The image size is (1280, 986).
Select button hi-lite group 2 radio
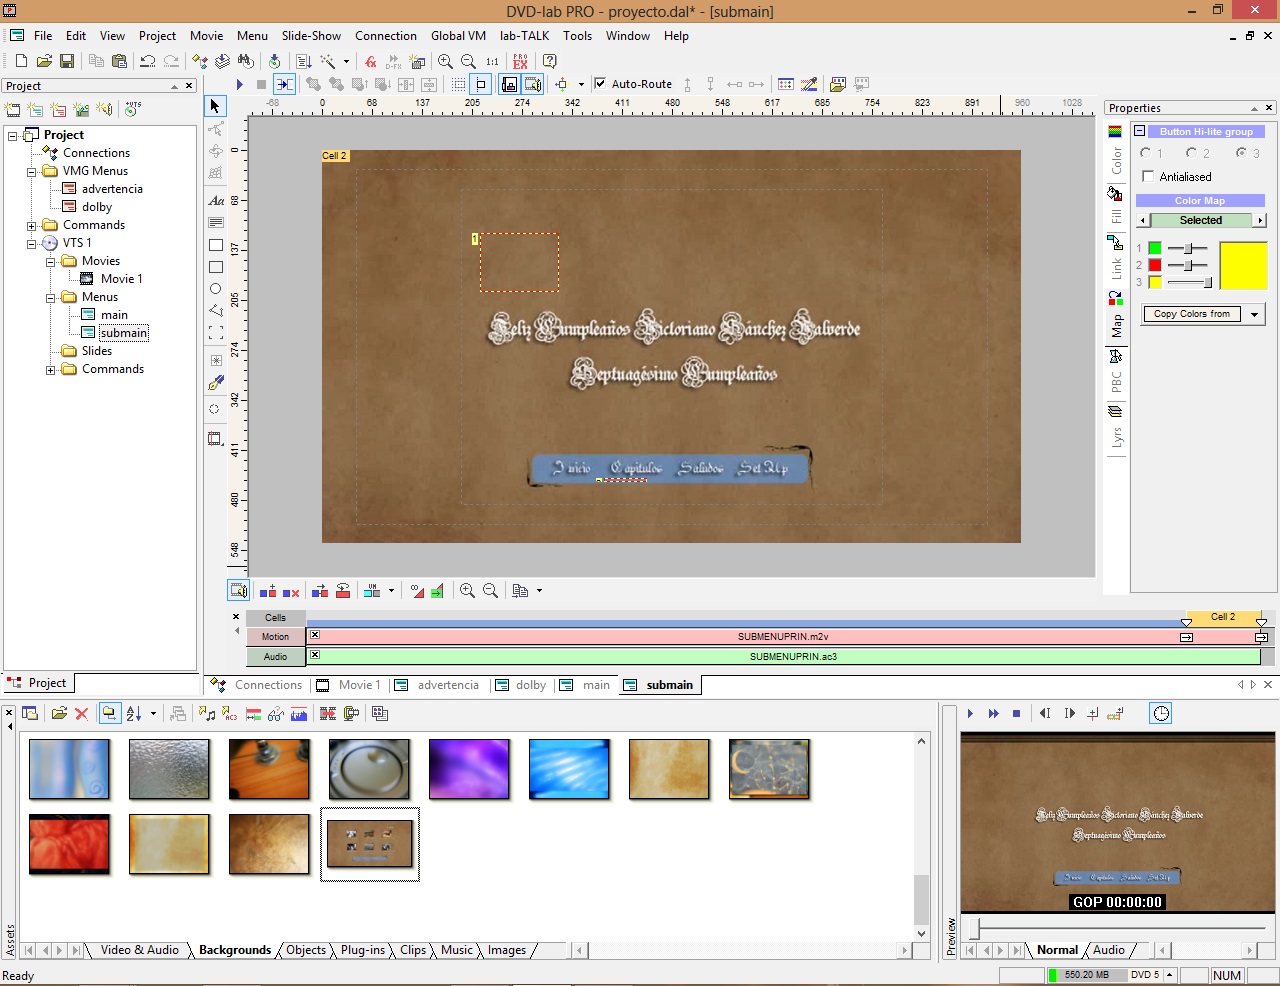pyautogui.click(x=1192, y=153)
